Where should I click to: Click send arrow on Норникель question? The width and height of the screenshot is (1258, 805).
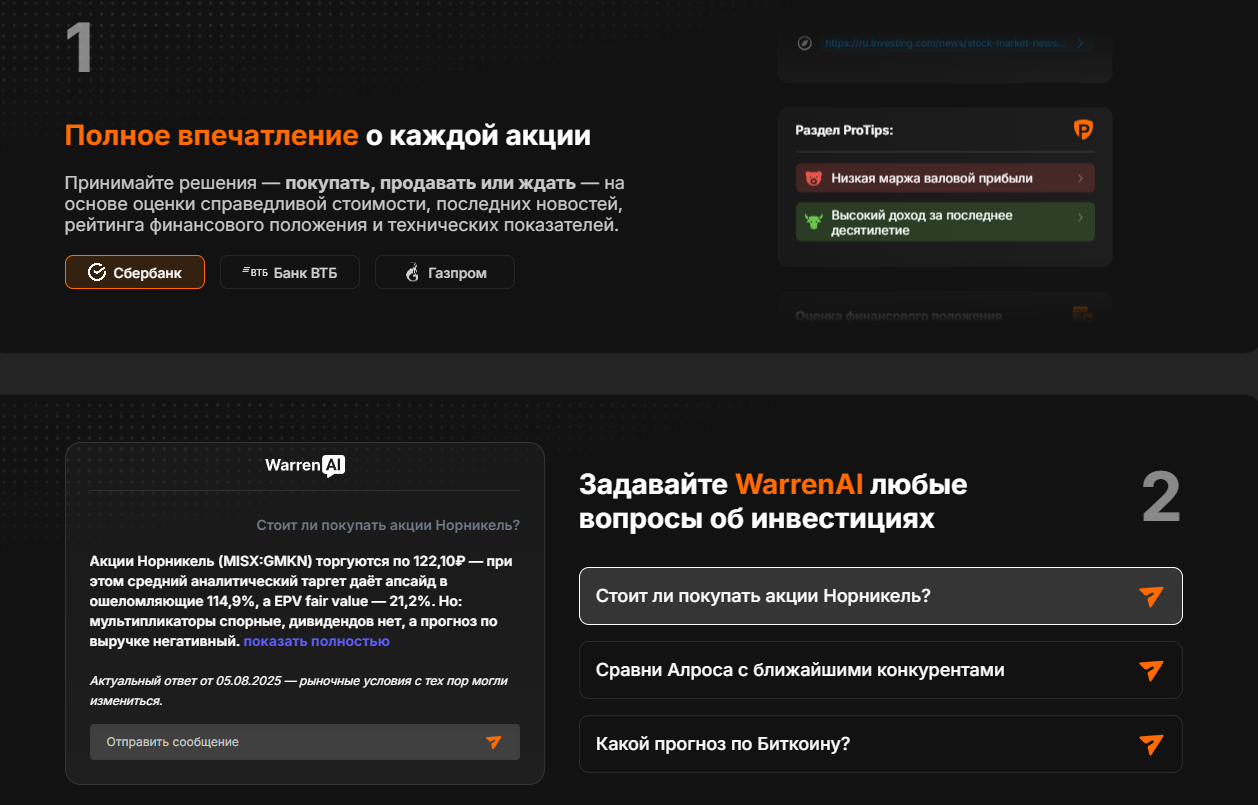[x=1152, y=596]
